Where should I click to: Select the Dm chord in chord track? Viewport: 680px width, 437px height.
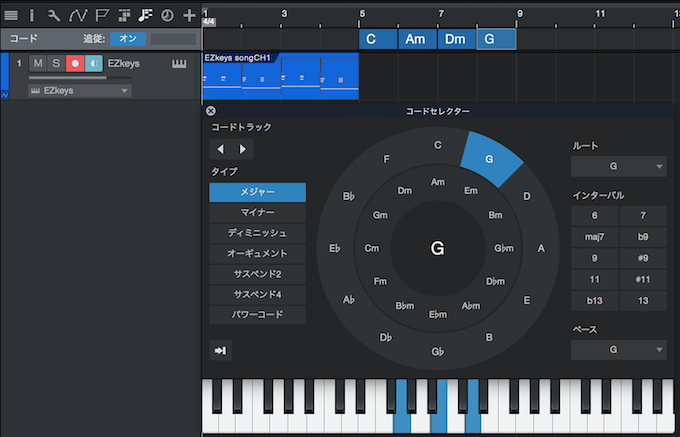(457, 39)
